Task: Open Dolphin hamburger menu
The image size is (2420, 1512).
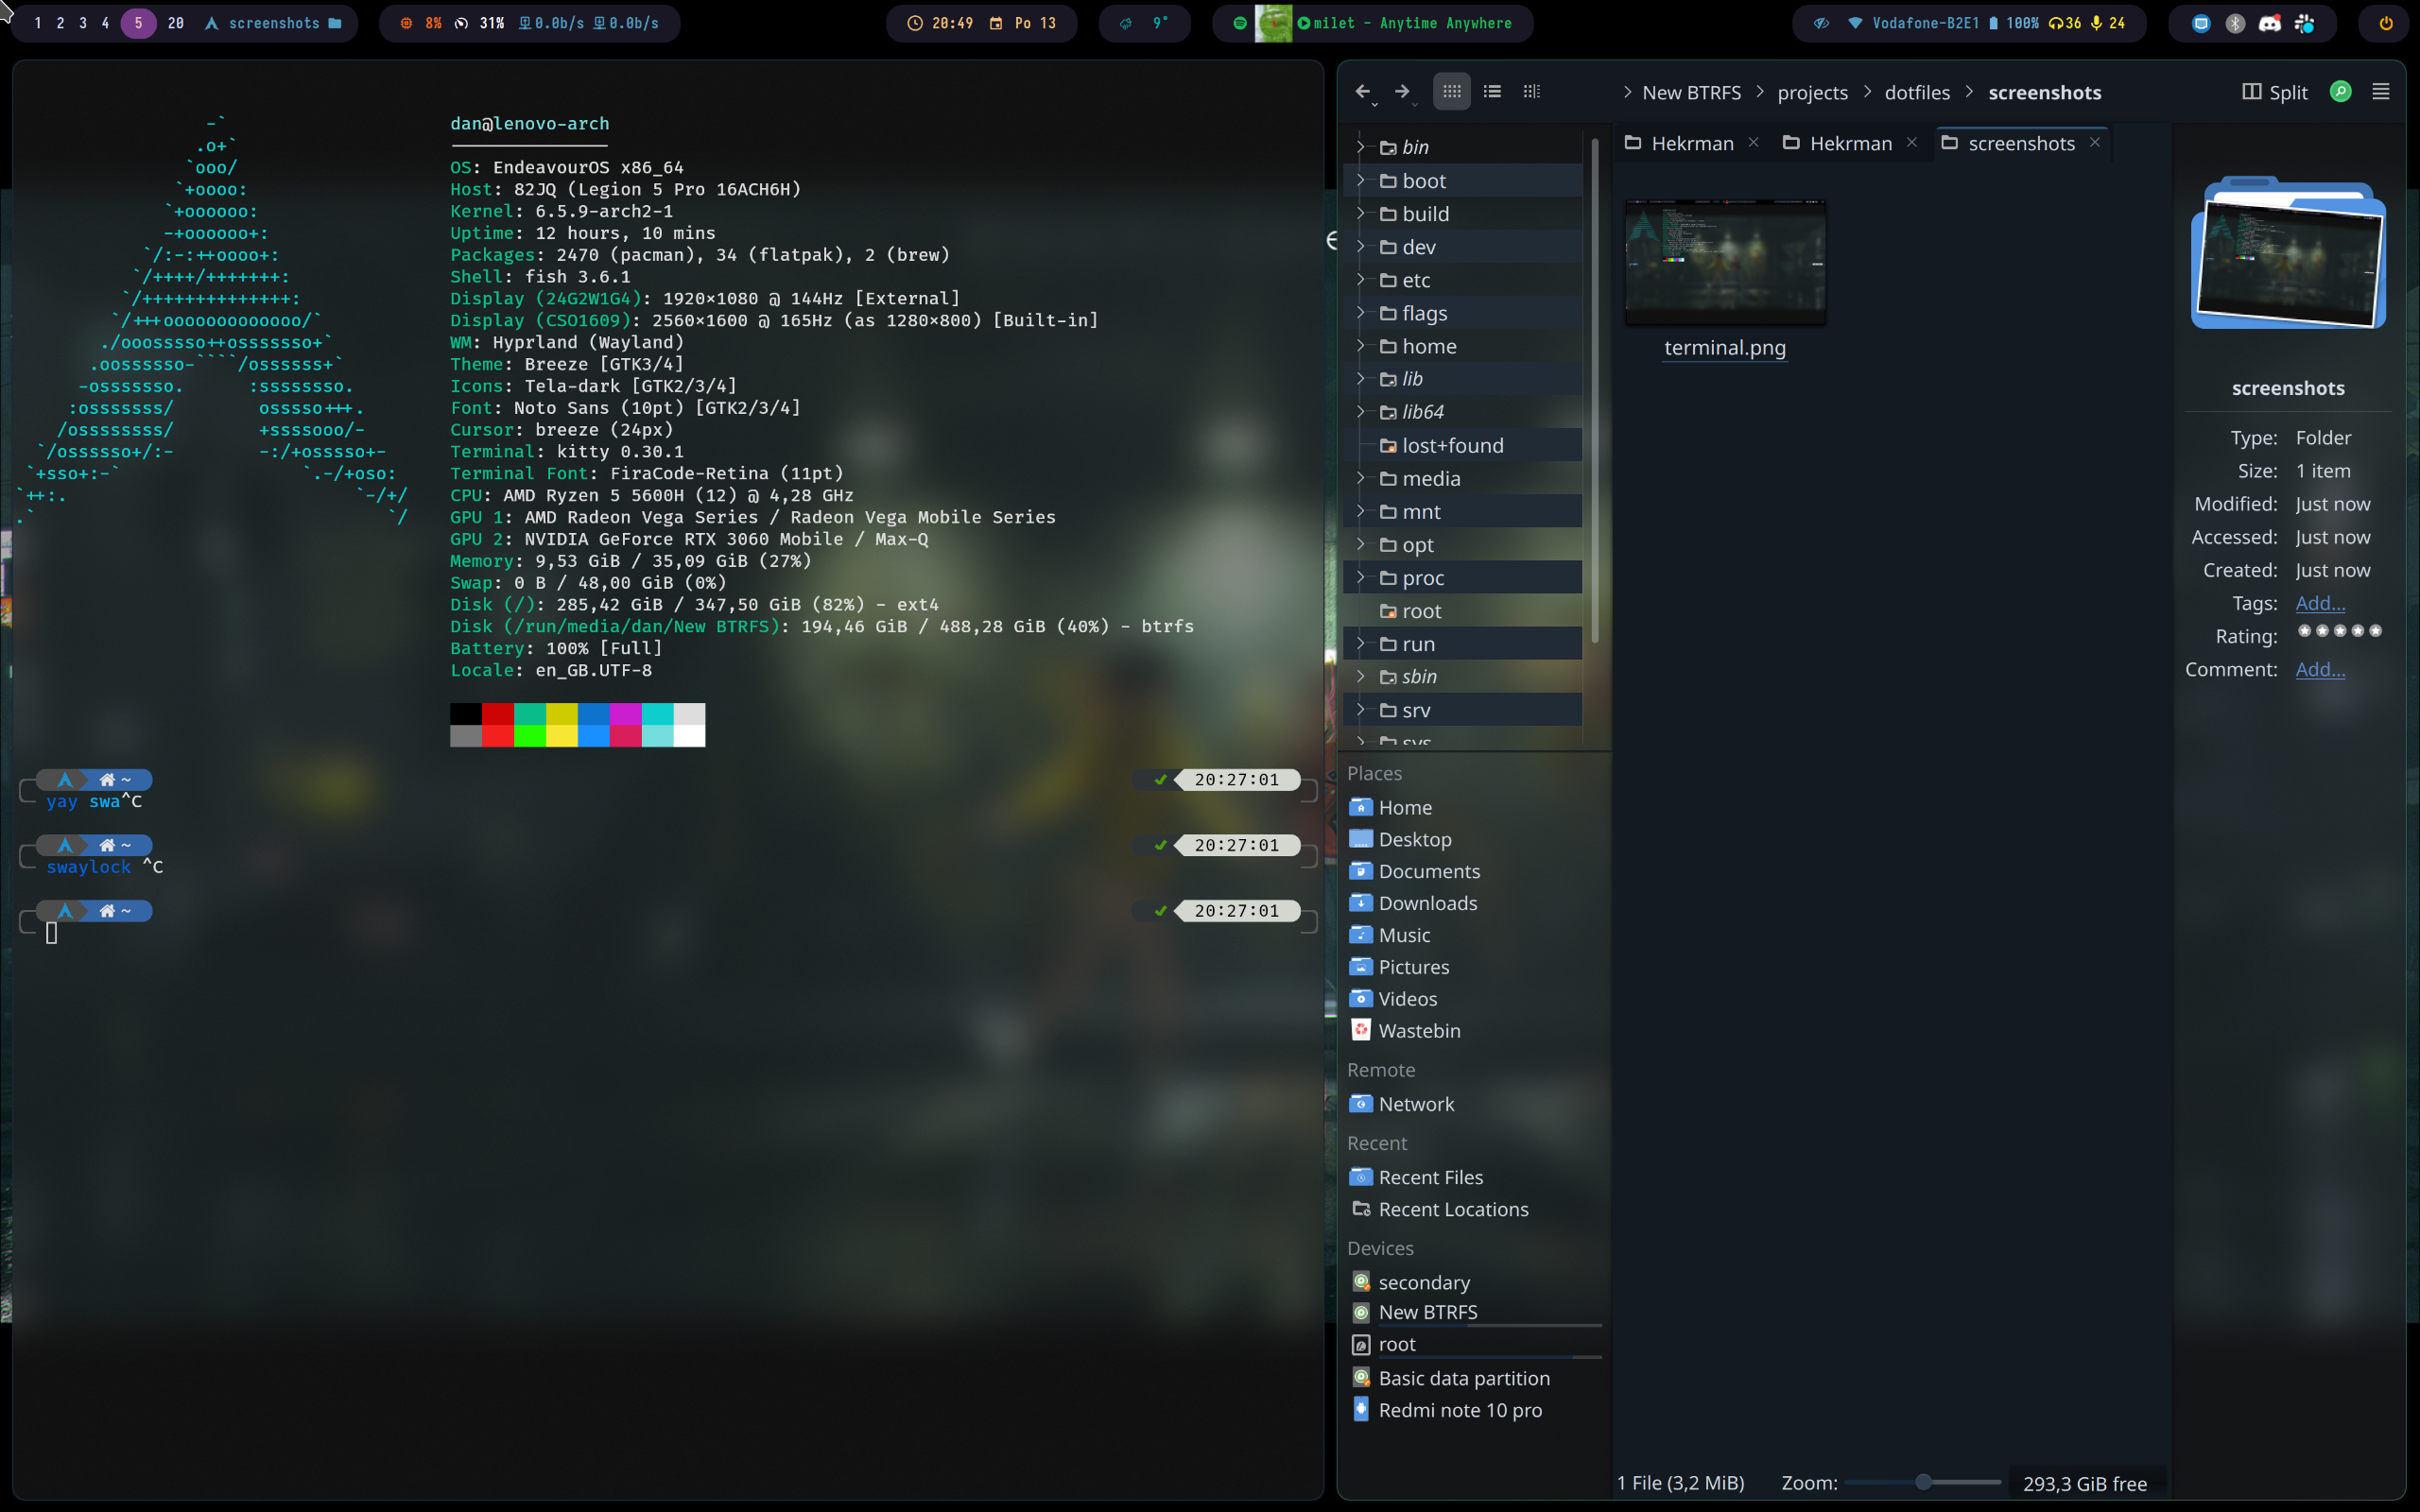Action: (2381, 92)
